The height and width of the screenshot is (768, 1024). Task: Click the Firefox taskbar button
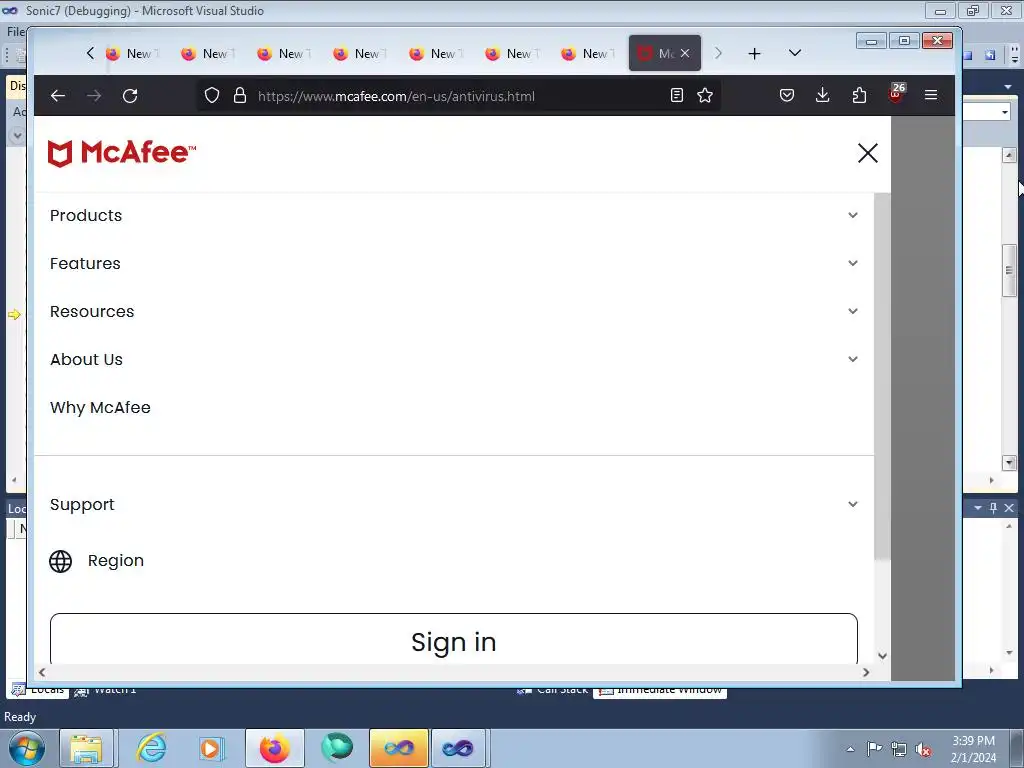[x=274, y=748]
